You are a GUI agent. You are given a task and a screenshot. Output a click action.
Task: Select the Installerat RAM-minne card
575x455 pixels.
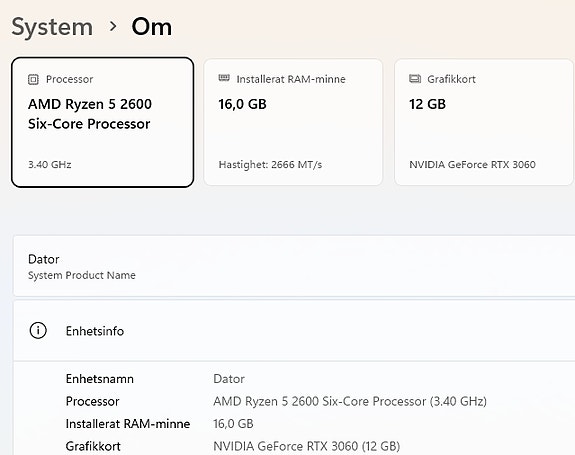[293, 122]
